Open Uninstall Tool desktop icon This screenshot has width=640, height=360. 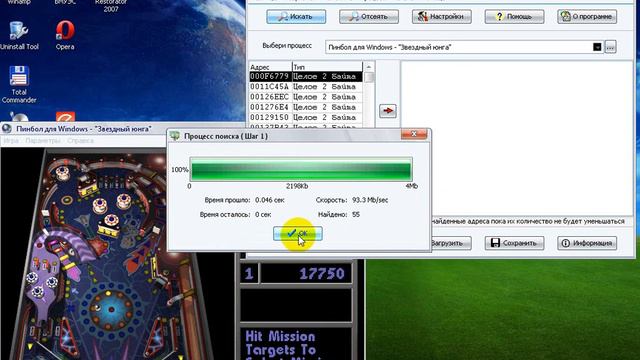point(19,36)
